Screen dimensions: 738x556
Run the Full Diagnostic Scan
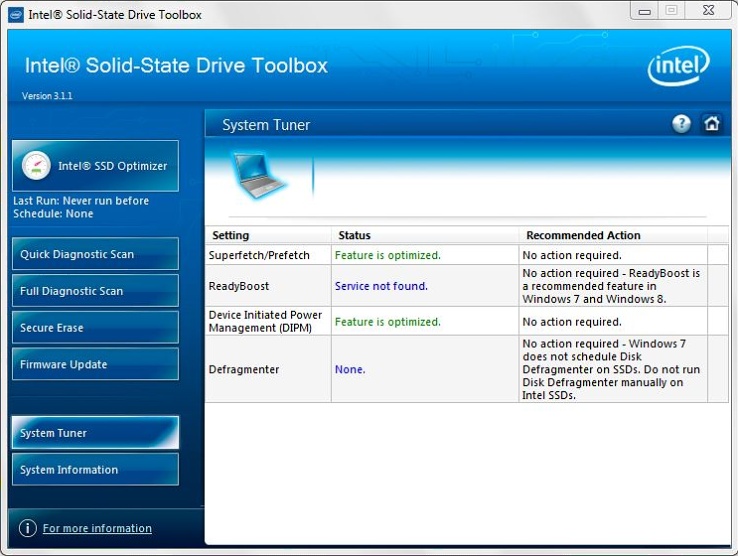pos(95,291)
